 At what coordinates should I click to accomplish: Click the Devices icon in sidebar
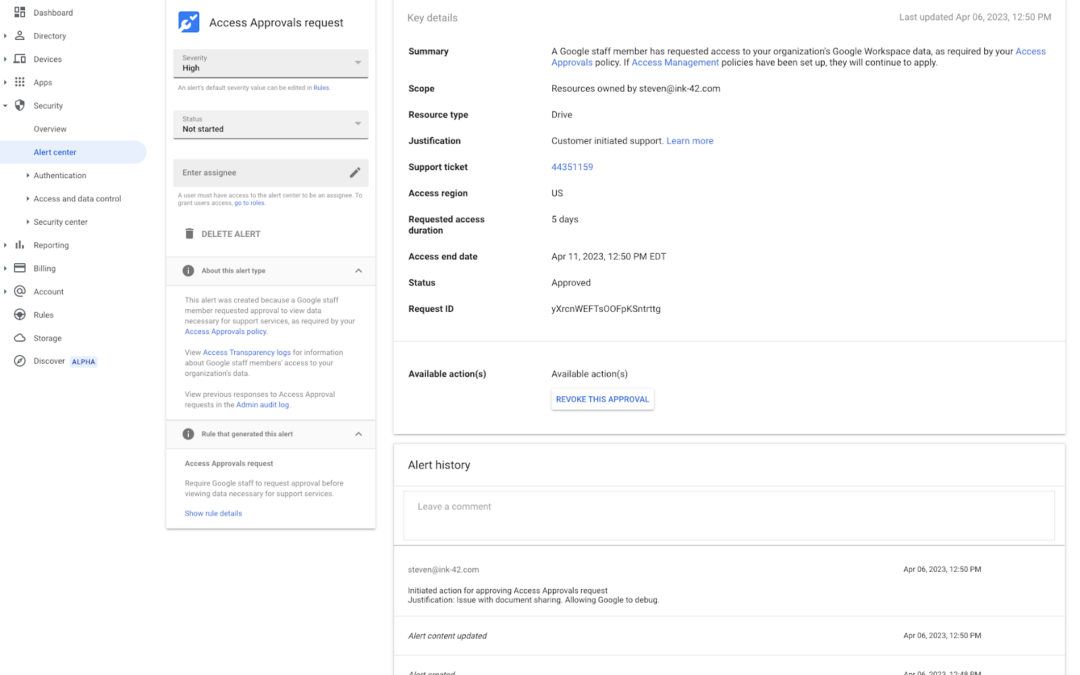[19, 59]
